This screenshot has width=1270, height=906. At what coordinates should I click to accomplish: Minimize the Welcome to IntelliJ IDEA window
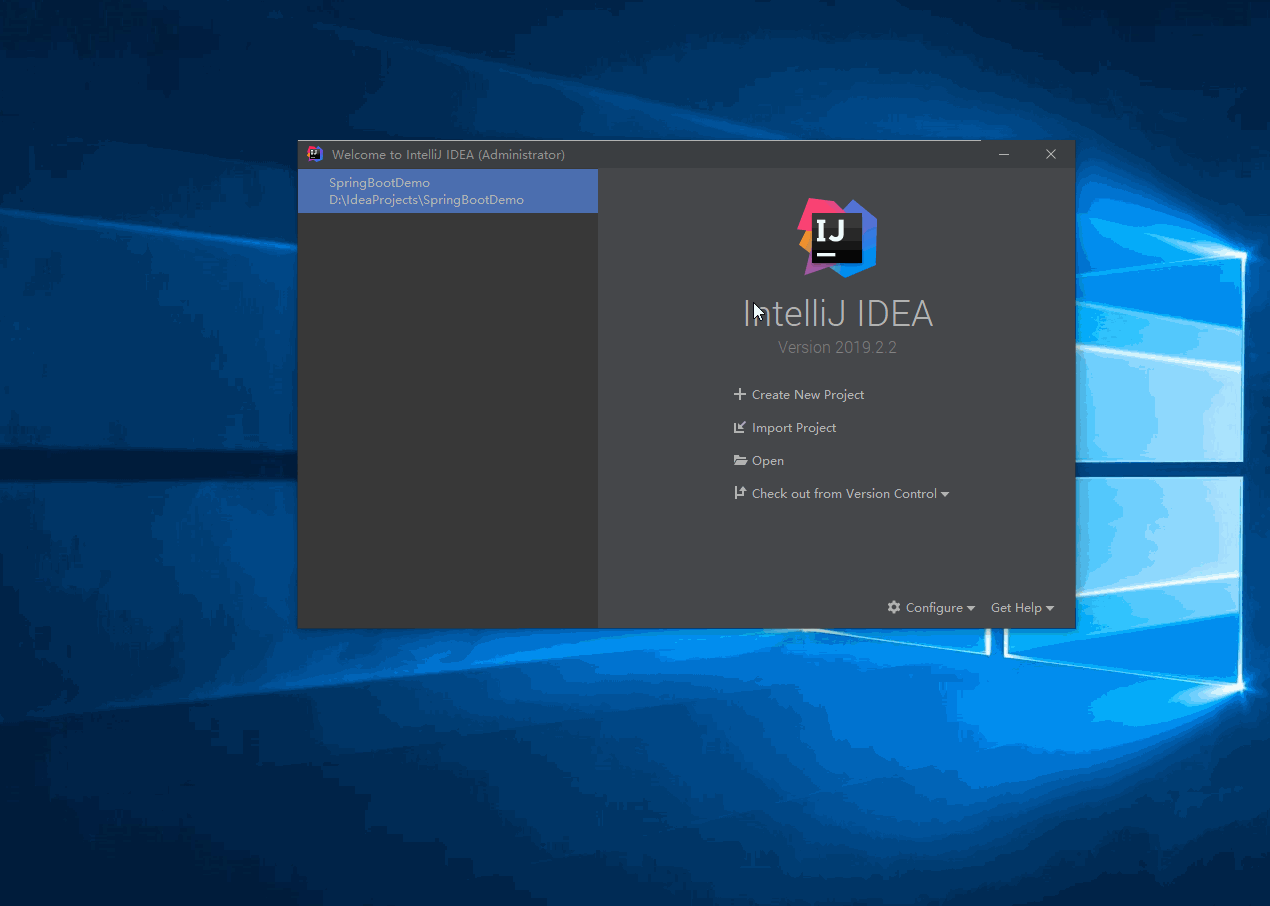pyautogui.click(x=1004, y=154)
